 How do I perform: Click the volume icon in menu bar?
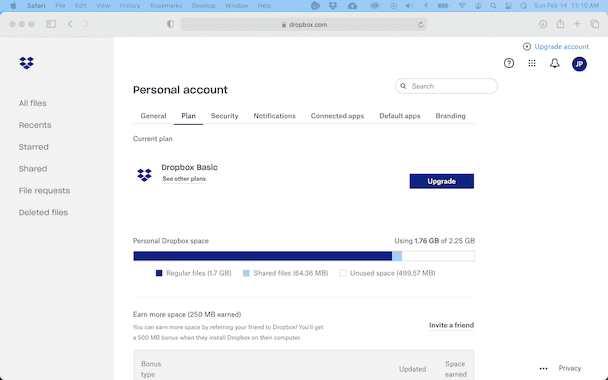point(409,5)
